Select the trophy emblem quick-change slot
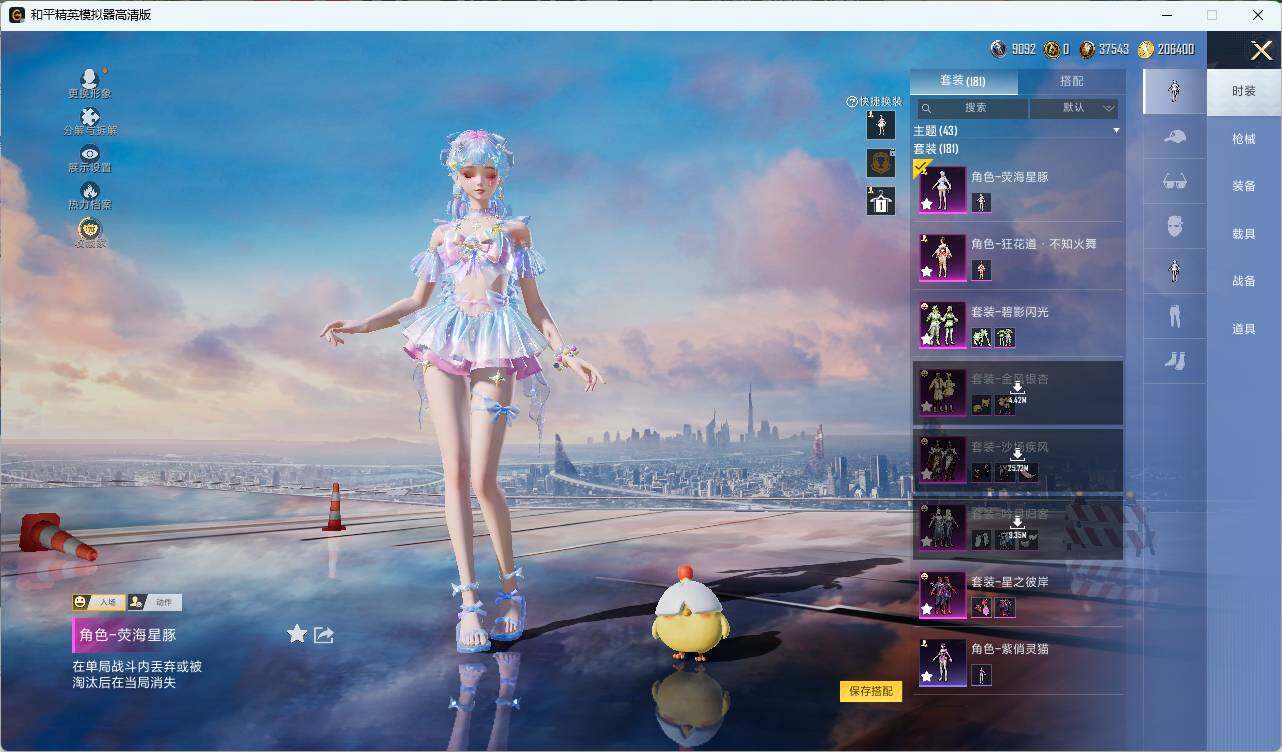 [880, 163]
